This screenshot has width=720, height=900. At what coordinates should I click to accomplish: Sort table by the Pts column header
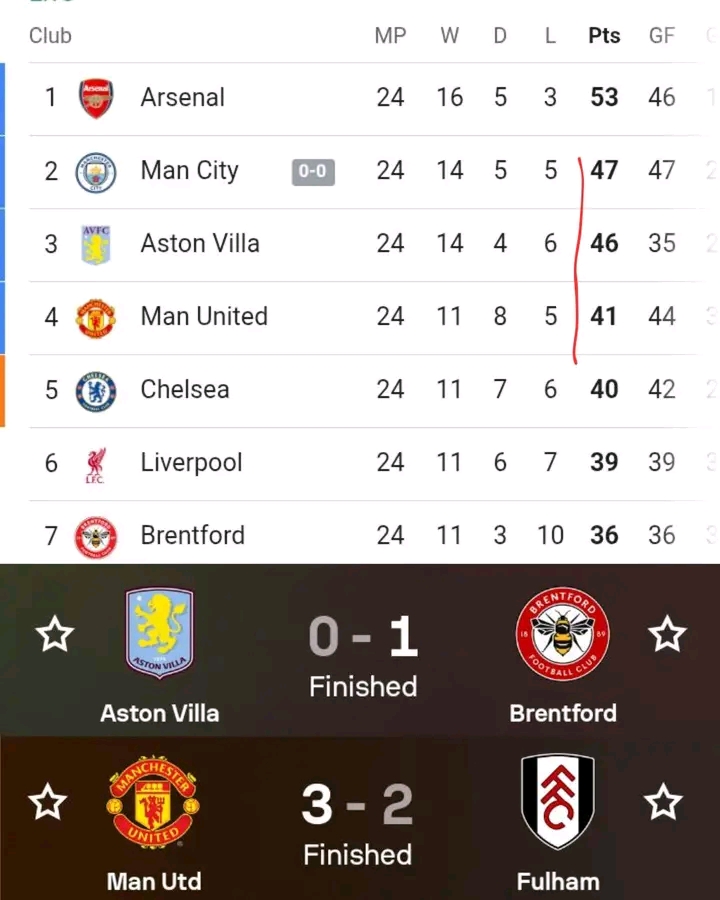tap(604, 36)
